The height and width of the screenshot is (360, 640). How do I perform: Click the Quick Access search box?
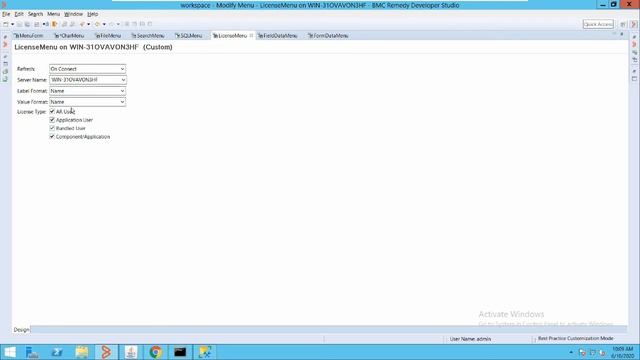pyautogui.click(x=598, y=24)
